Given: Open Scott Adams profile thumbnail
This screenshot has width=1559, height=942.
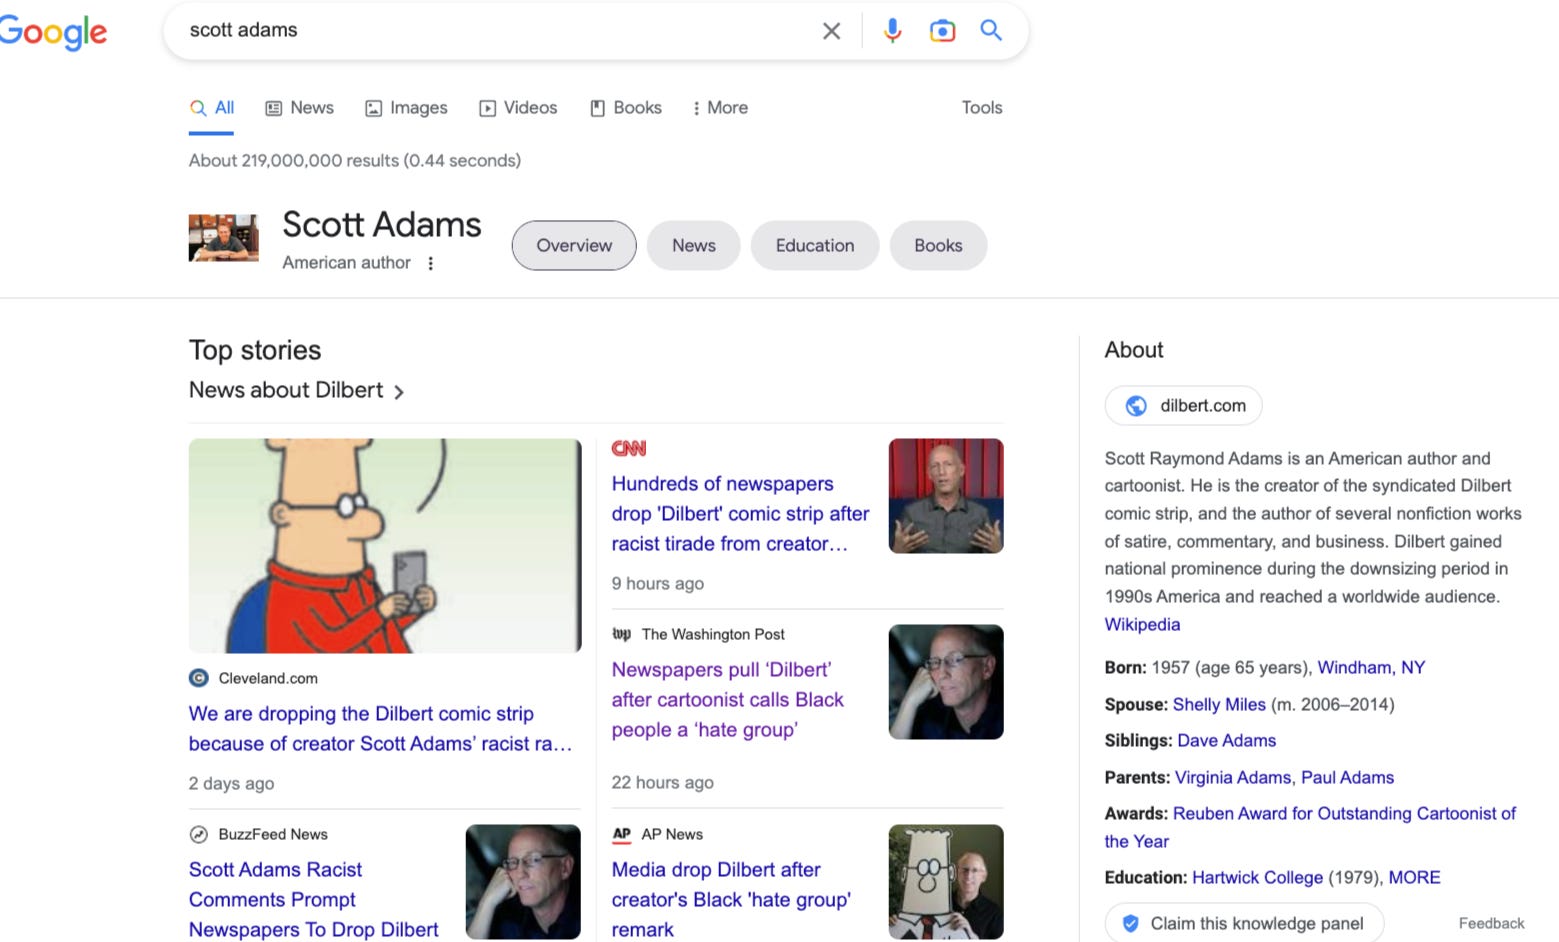Looking at the screenshot, I should (x=224, y=238).
